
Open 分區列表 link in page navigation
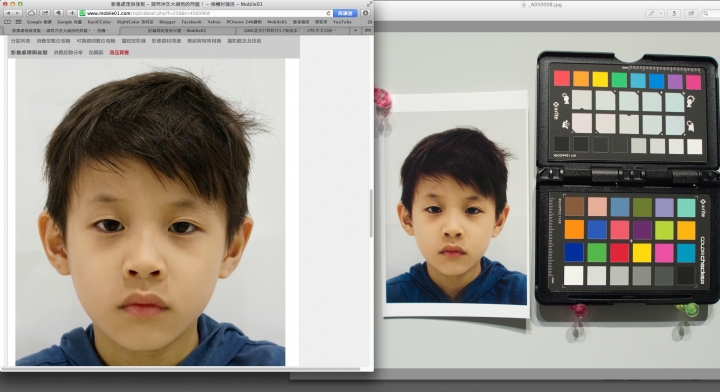[x=20, y=41]
